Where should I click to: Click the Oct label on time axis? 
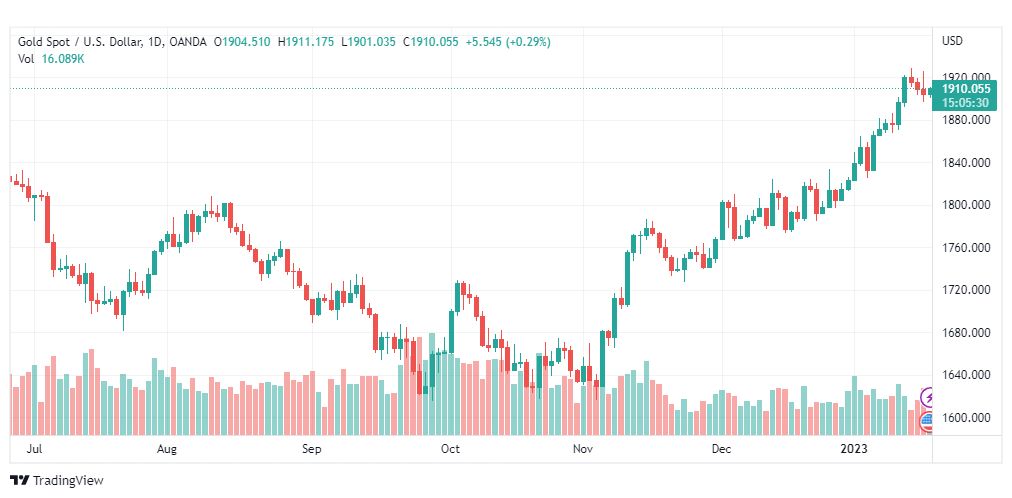(x=450, y=448)
